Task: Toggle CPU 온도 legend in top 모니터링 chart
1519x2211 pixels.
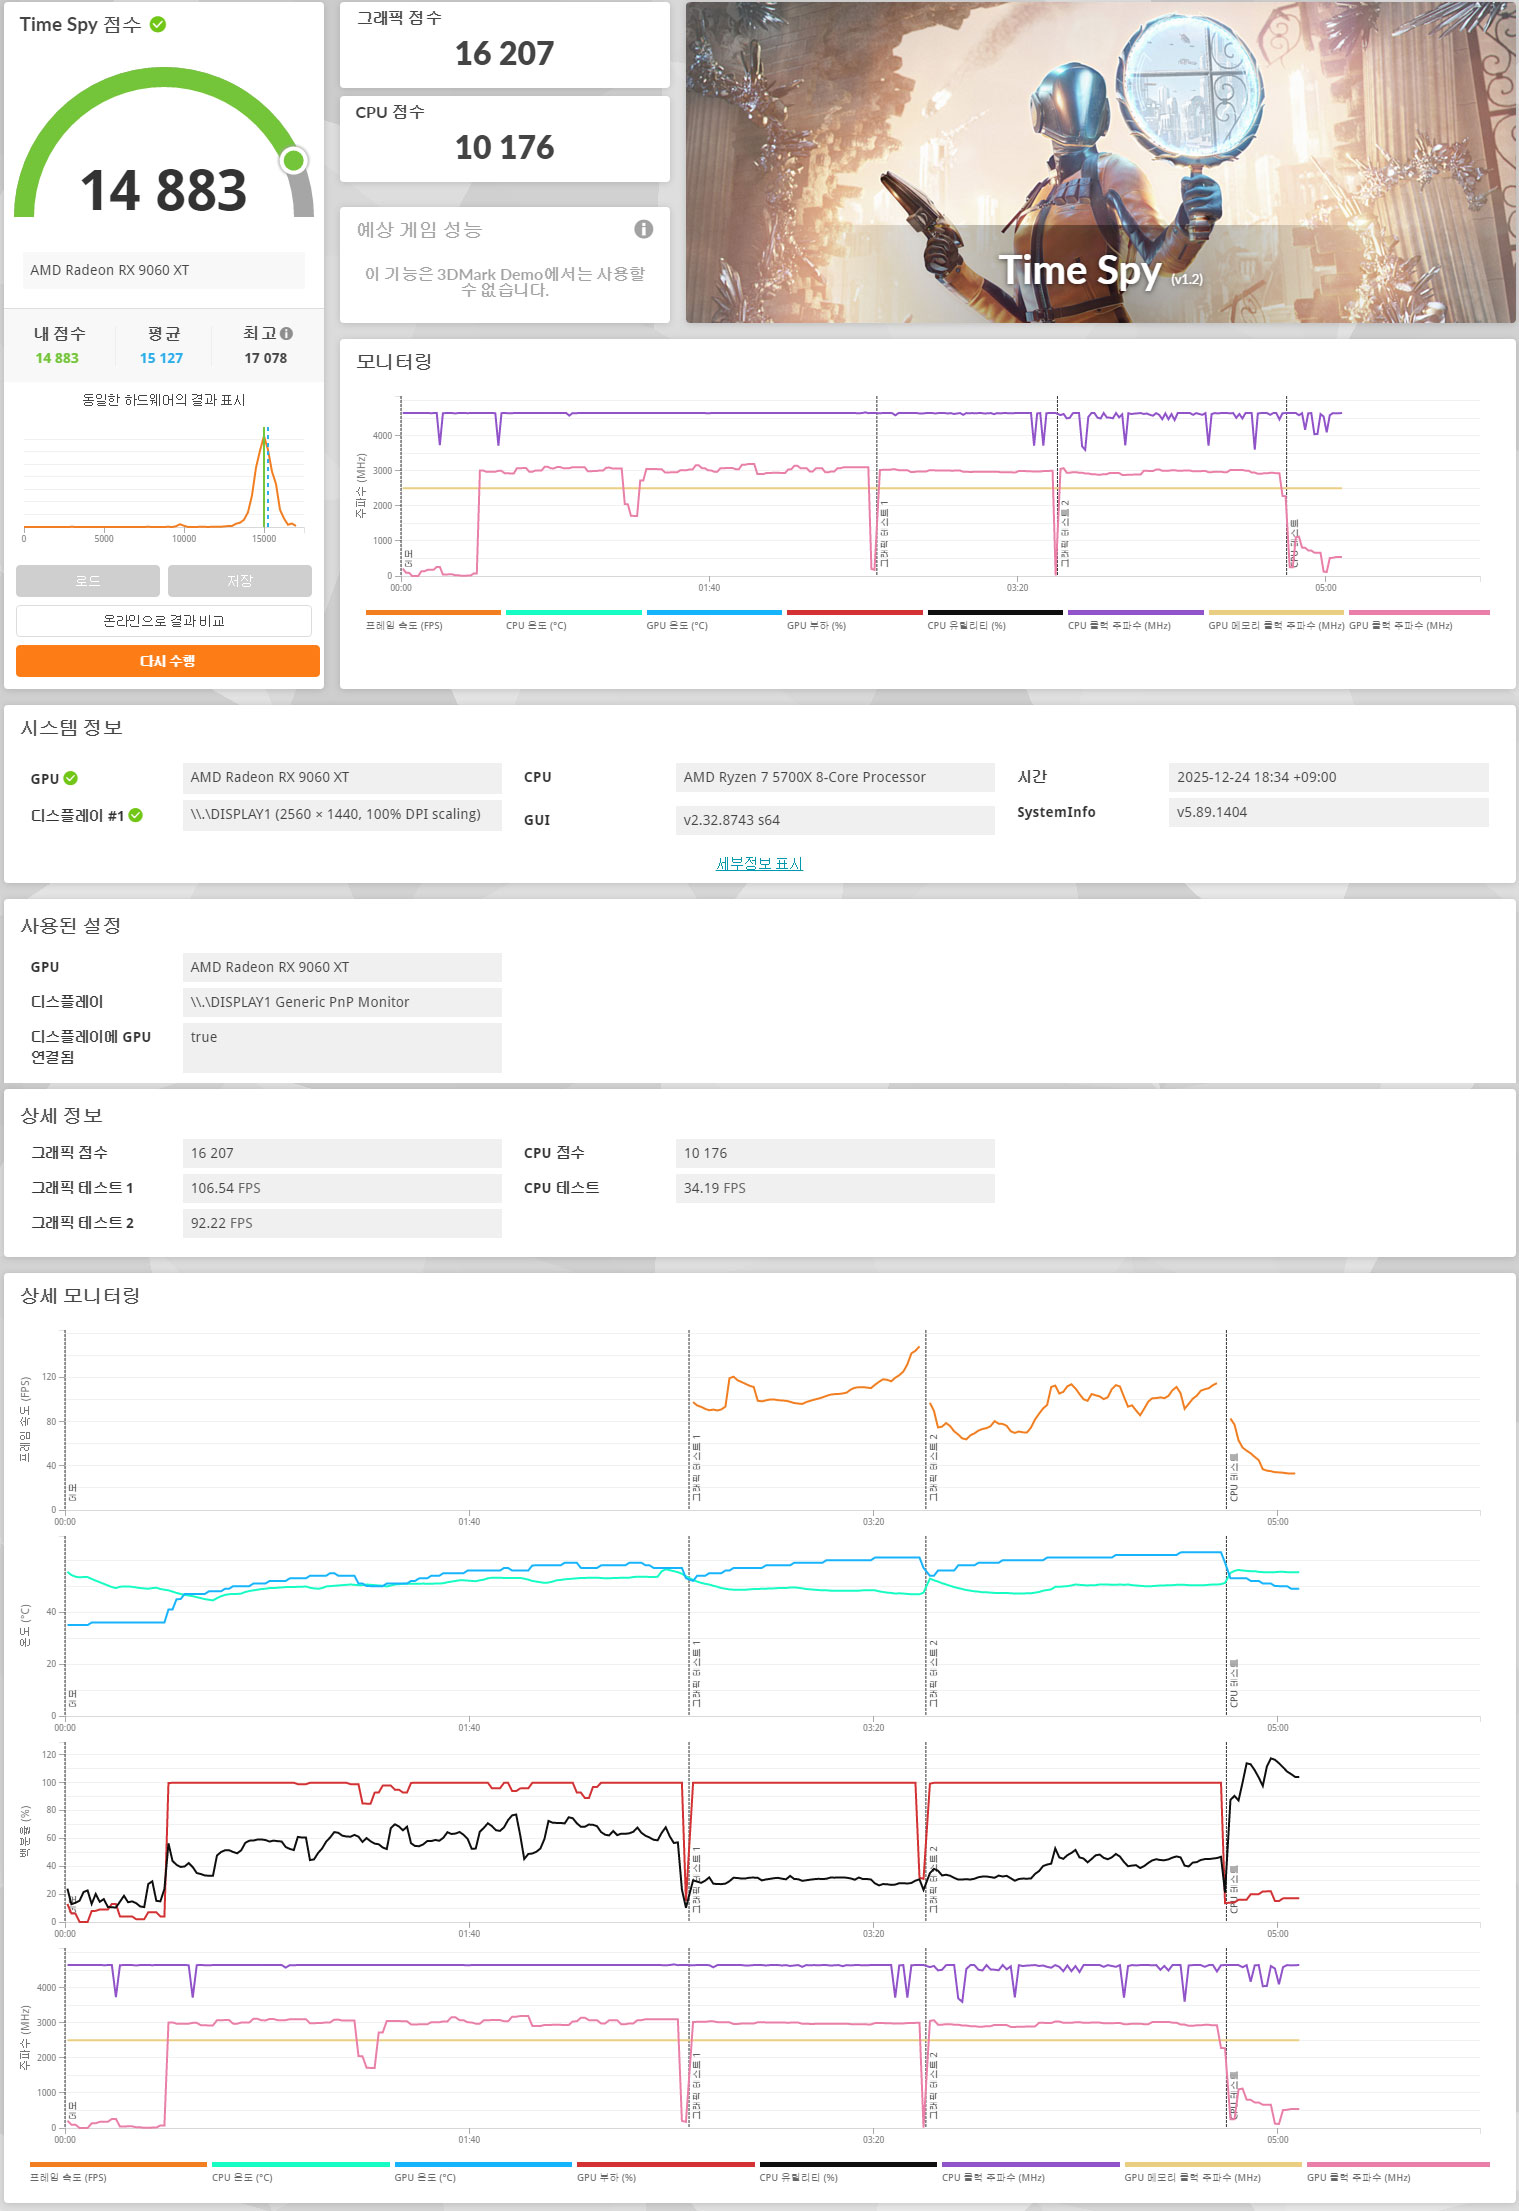Action: [x=573, y=620]
